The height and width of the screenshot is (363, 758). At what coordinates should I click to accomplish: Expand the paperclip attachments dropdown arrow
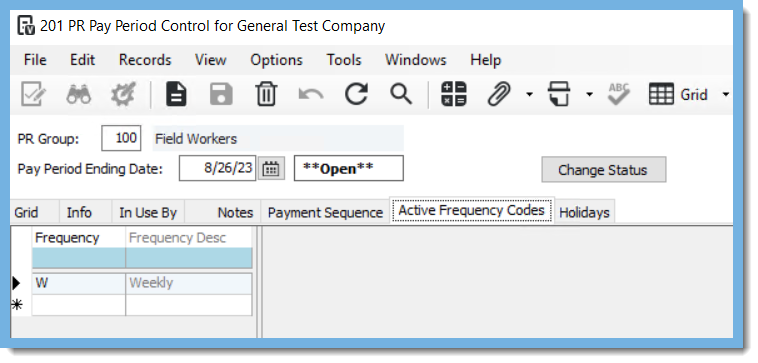[529, 94]
